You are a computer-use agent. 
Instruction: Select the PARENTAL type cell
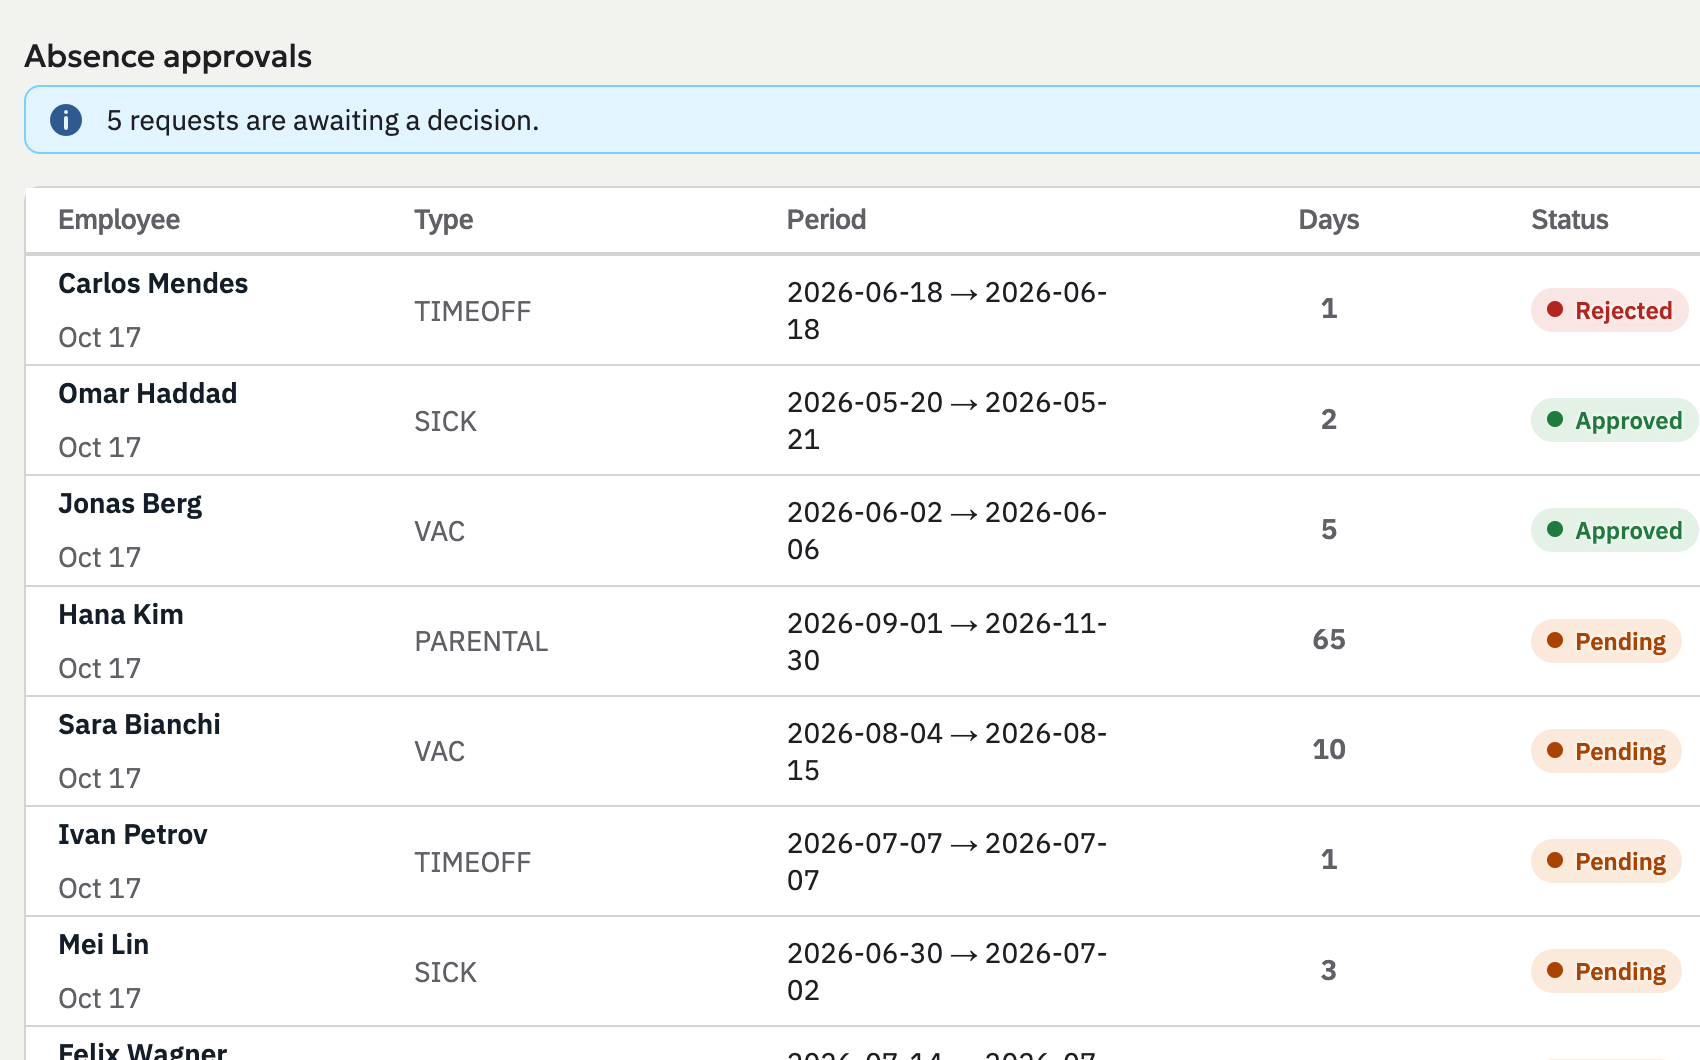pyautogui.click(x=481, y=642)
